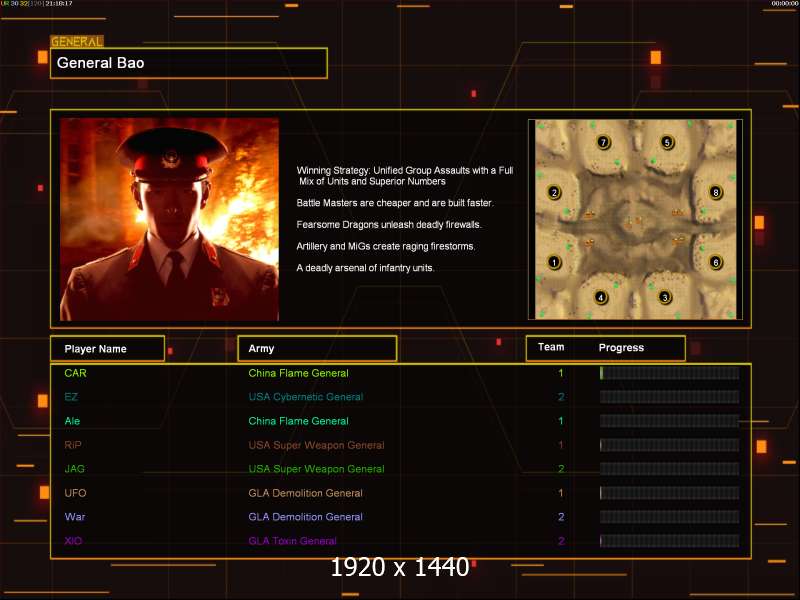
Task: Click the General Bao portrait image
Action: coord(169,219)
